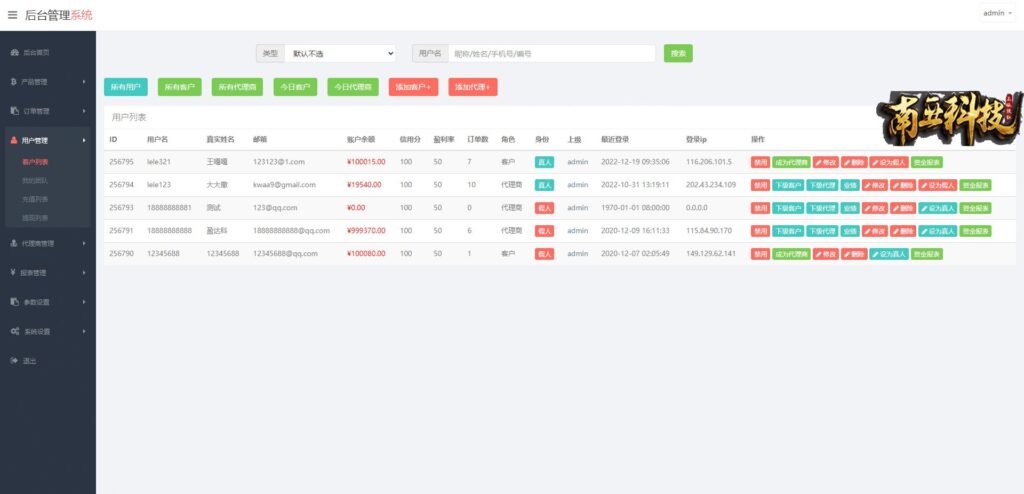
Task: Click 添加客户+ red button
Action: tap(413, 87)
